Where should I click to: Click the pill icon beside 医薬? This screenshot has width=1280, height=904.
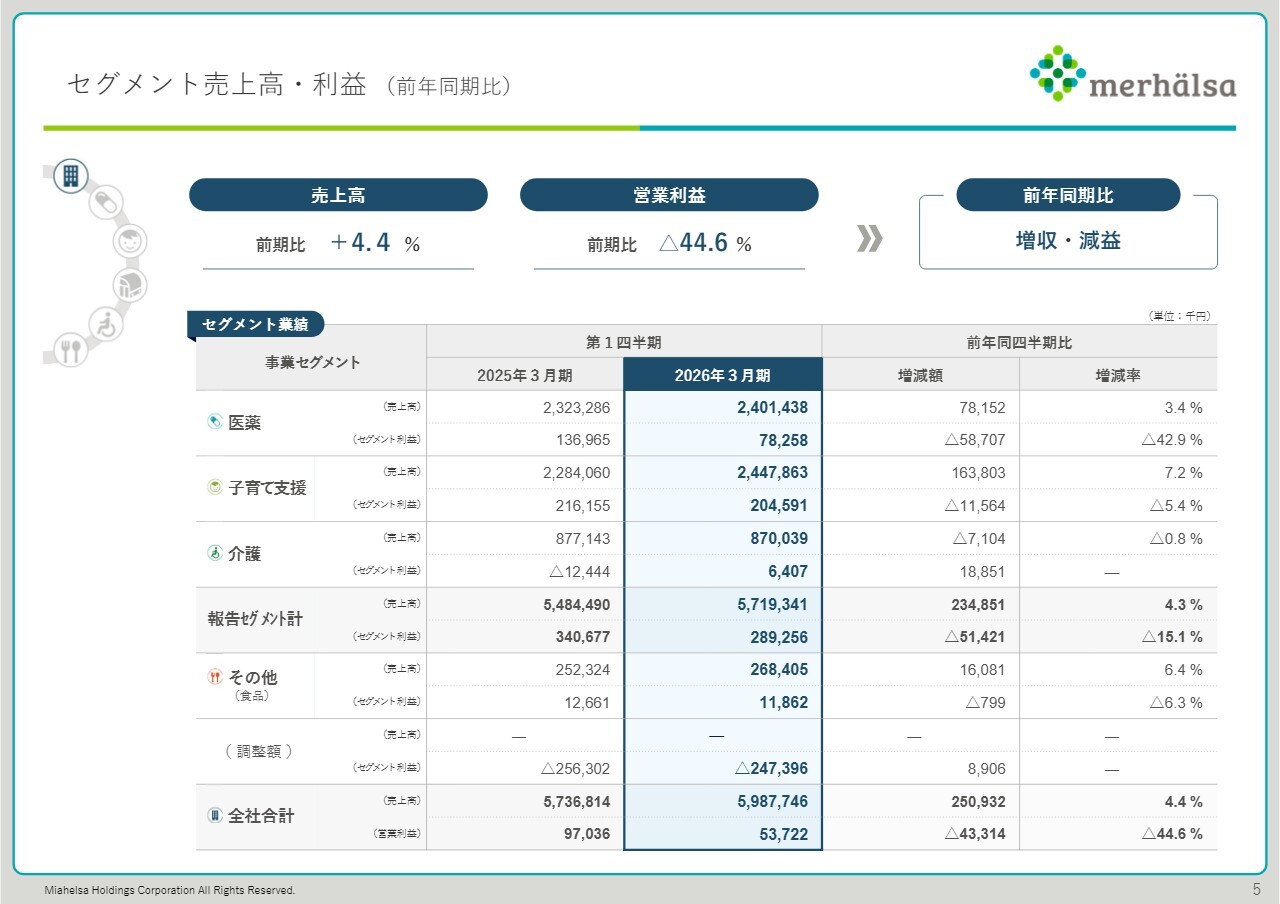[x=214, y=422]
